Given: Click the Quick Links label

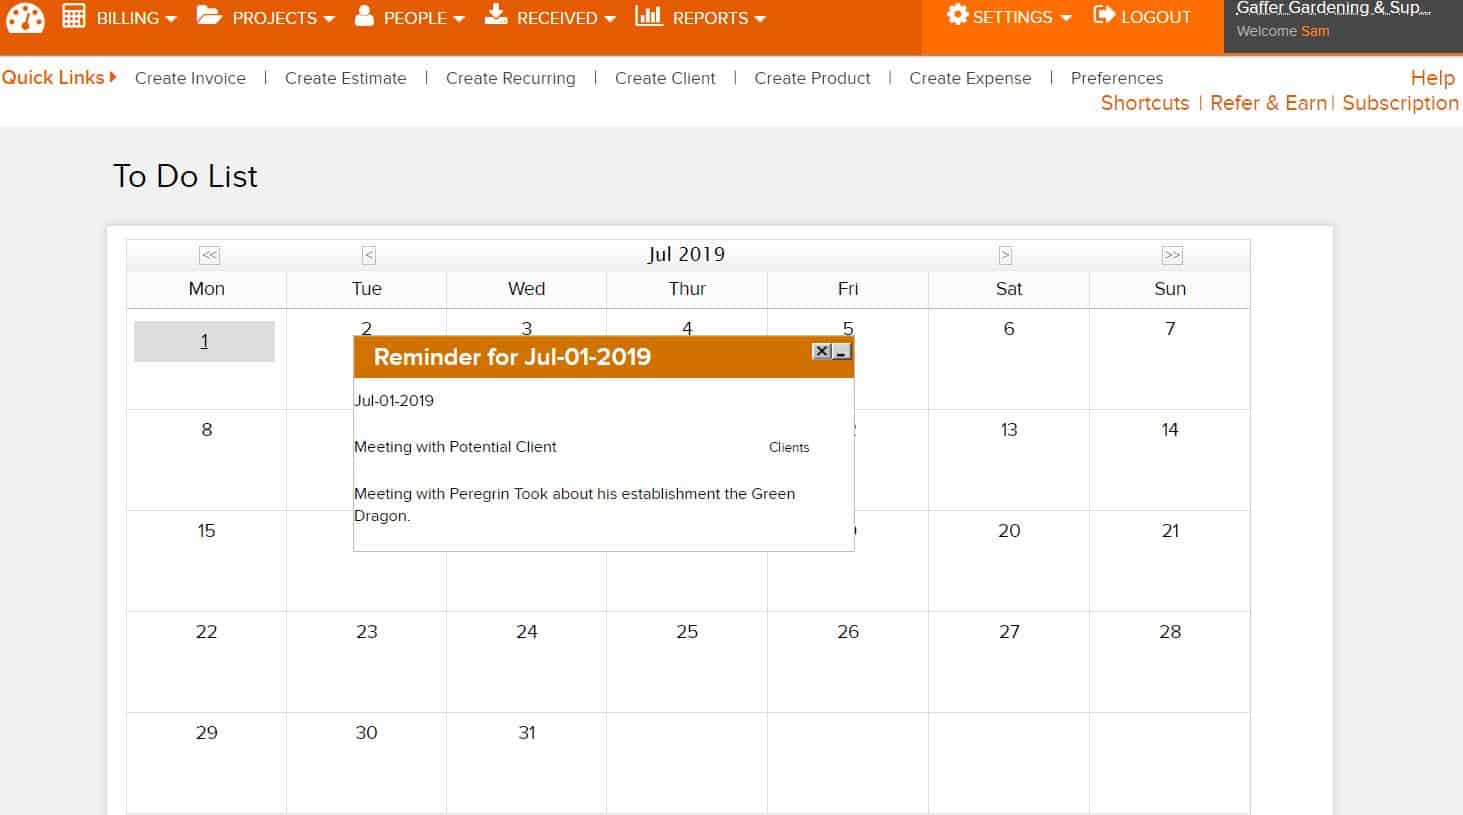Looking at the screenshot, I should click(x=59, y=77).
